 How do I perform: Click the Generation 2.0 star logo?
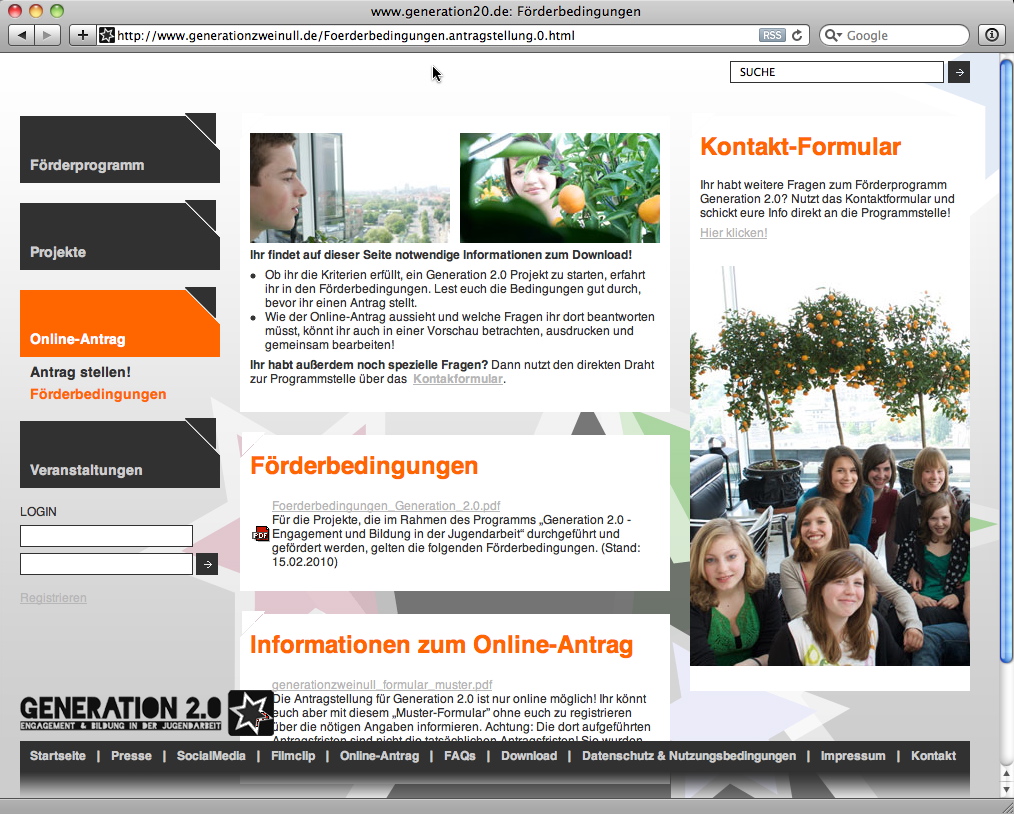pos(249,712)
